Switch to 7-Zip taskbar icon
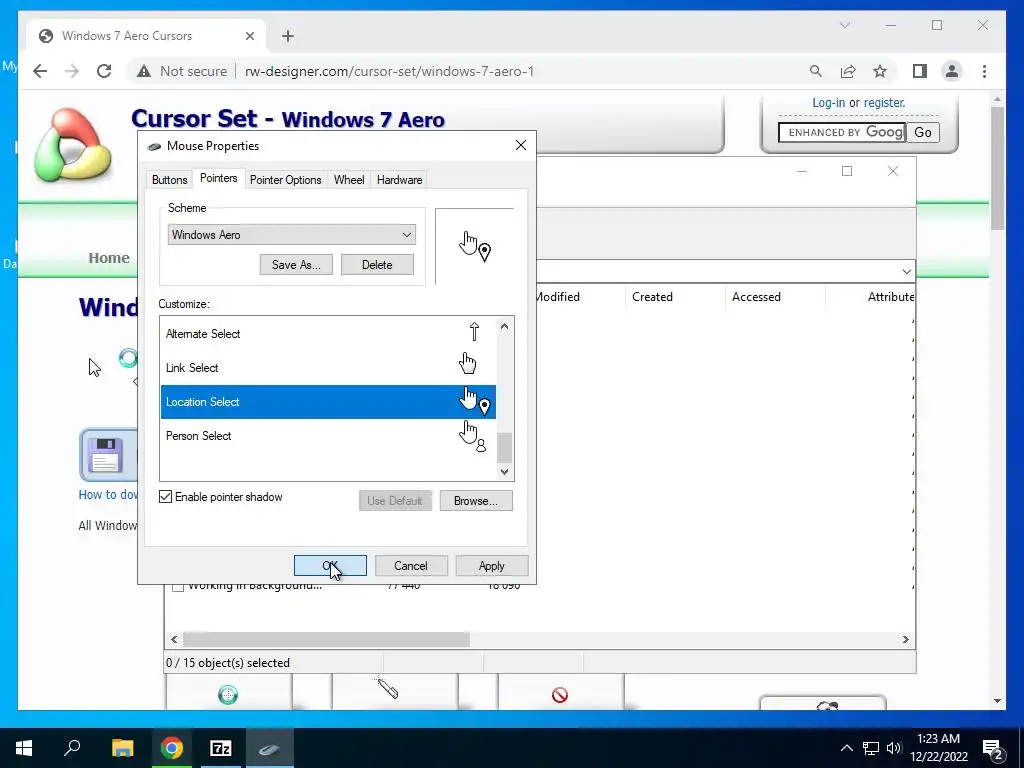1024x768 pixels. tap(221, 748)
